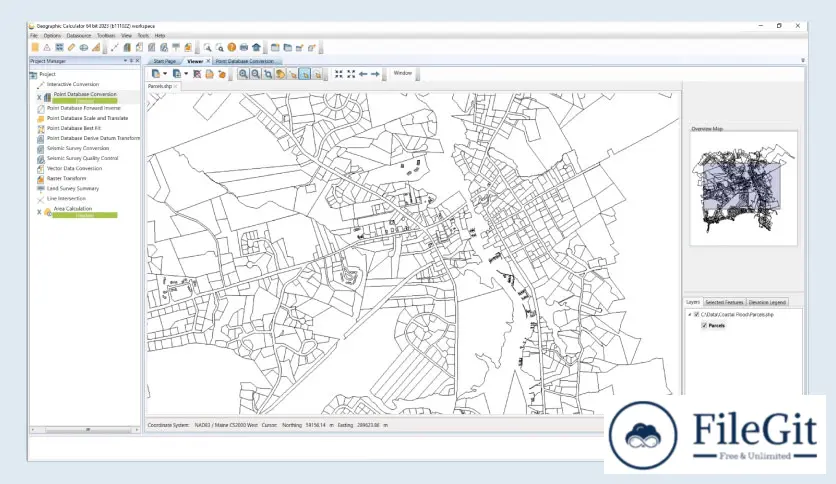Open the Toolbars menu
The height and width of the screenshot is (484, 836).
(x=106, y=36)
